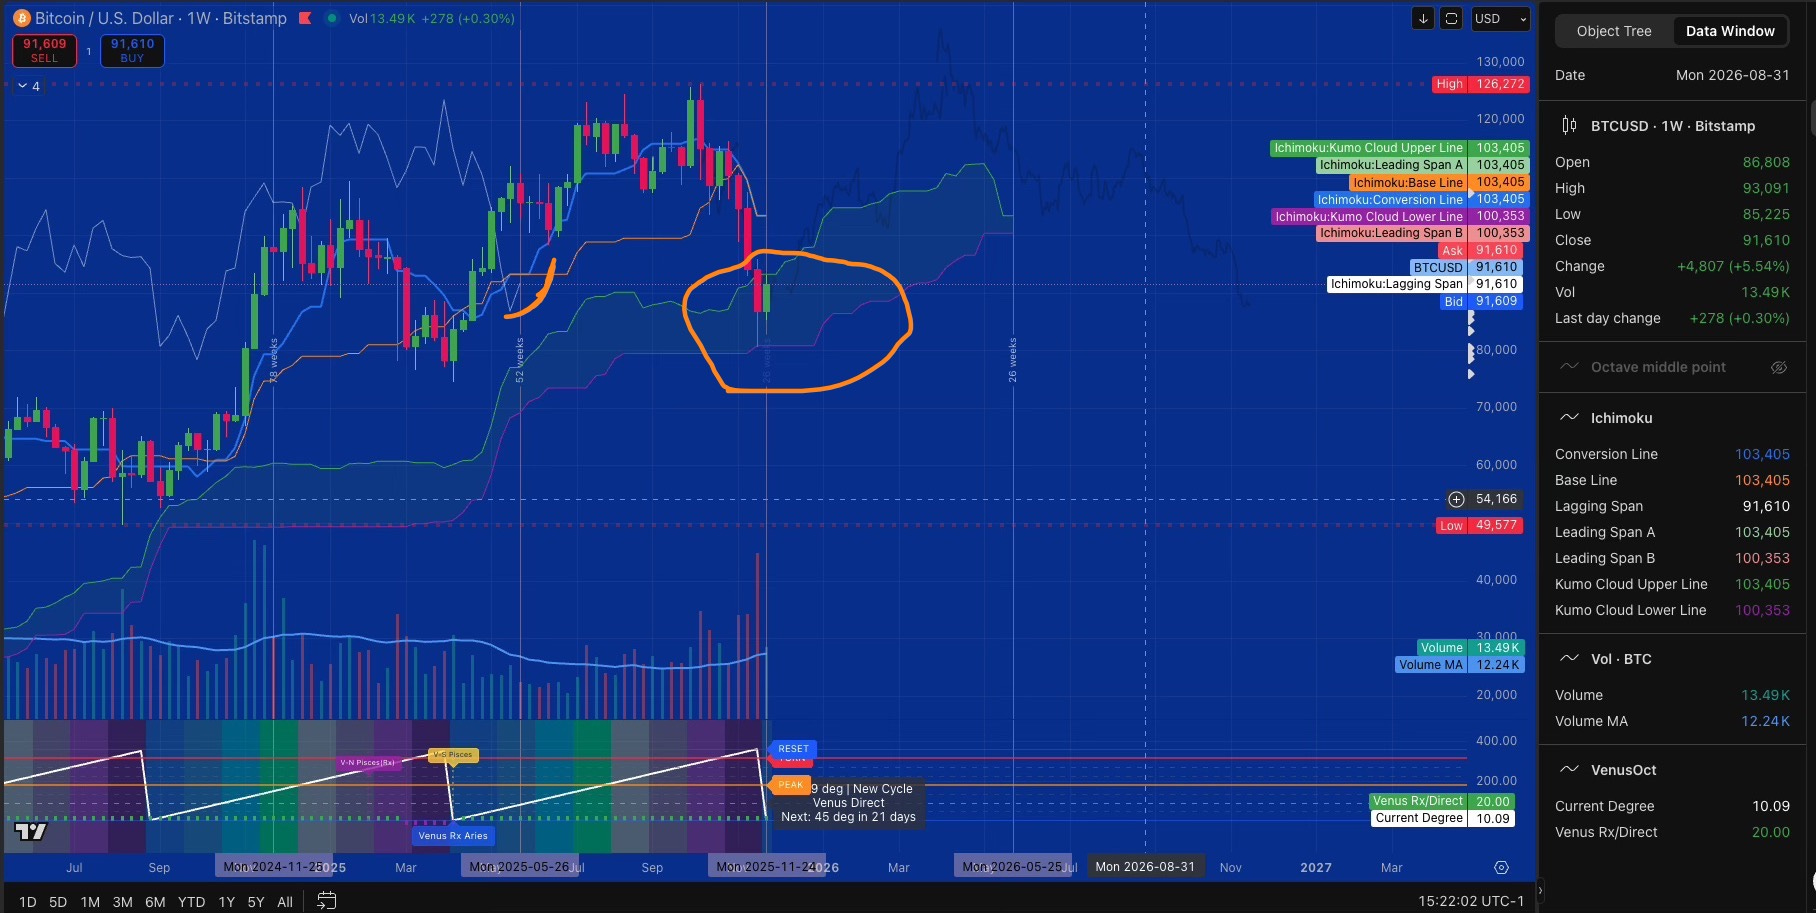Set time range to 3M
This screenshot has height=913, width=1816.
pos(122,902)
